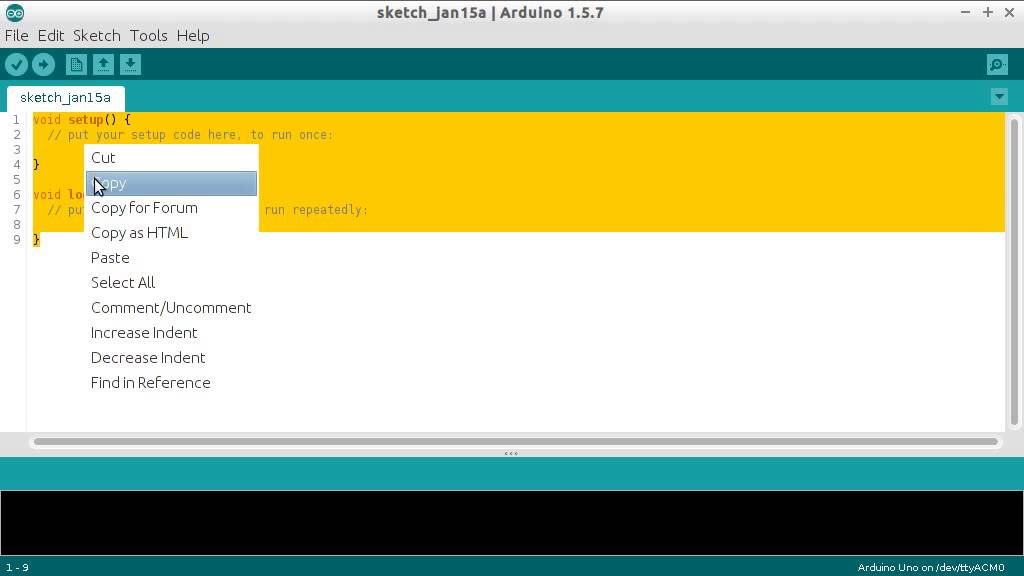Create a new sketch with the New icon

tap(76, 65)
